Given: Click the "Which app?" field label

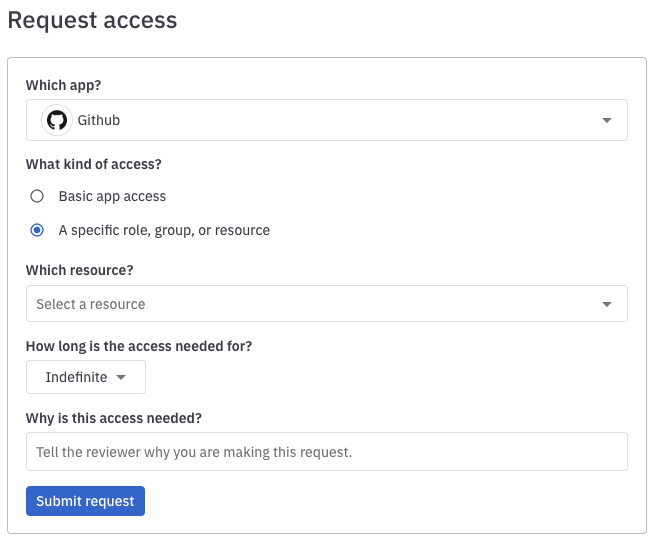Looking at the screenshot, I should (63, 85).
